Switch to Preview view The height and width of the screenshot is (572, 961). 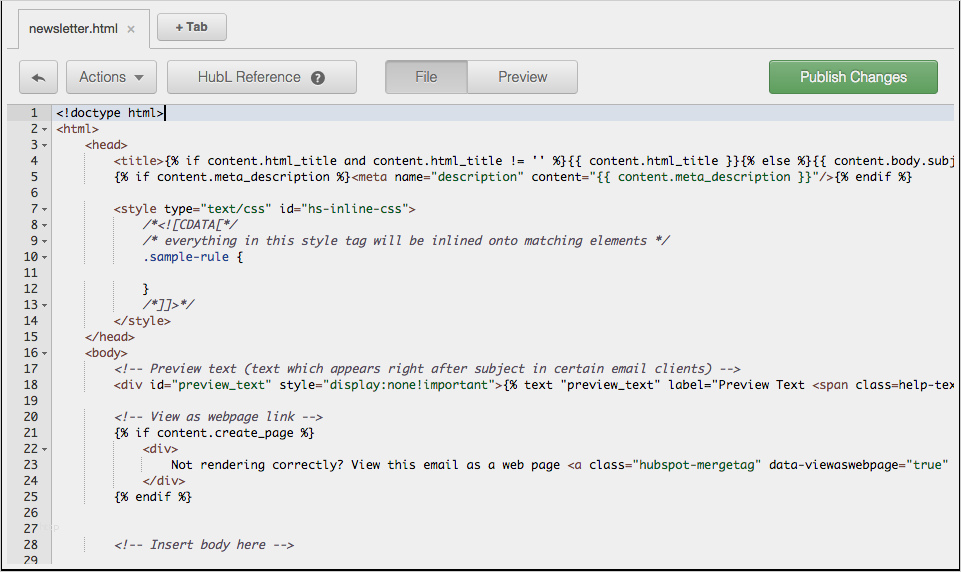tap(522, 77)
